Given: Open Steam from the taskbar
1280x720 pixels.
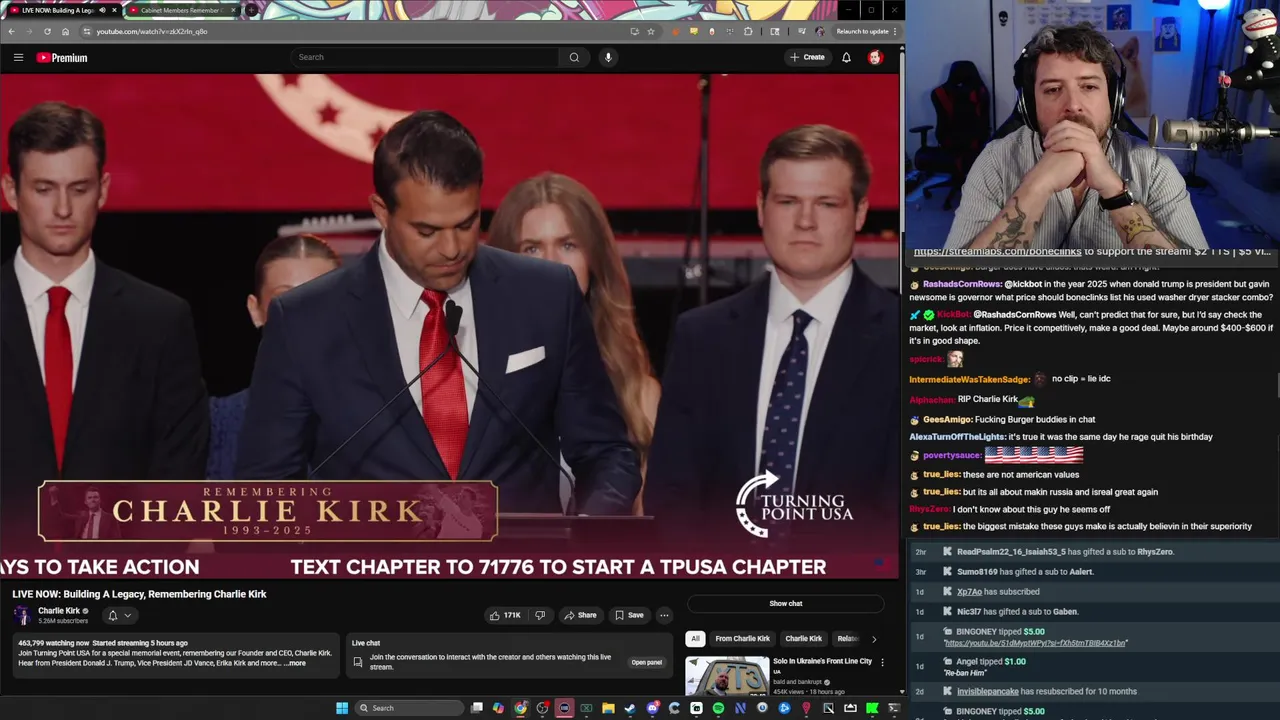Looking at the screenshot, I should pos(629,708).
